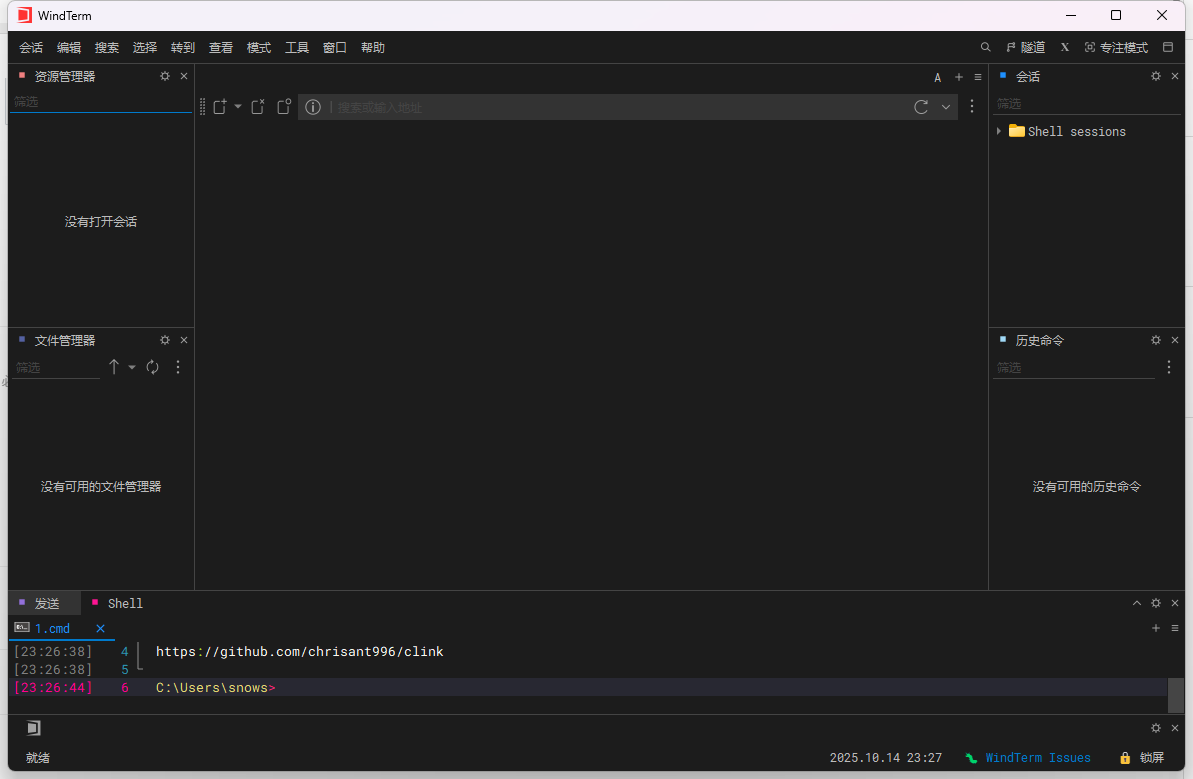The height and width of the screenshot is (779, 1193).
Task: Open the 工具 menu
Action: pos(297,47)
